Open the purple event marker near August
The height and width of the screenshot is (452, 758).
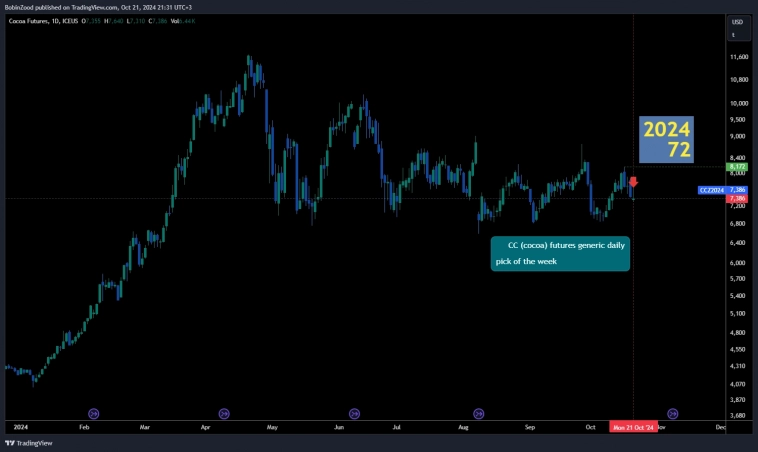click(x=479, y=412)
